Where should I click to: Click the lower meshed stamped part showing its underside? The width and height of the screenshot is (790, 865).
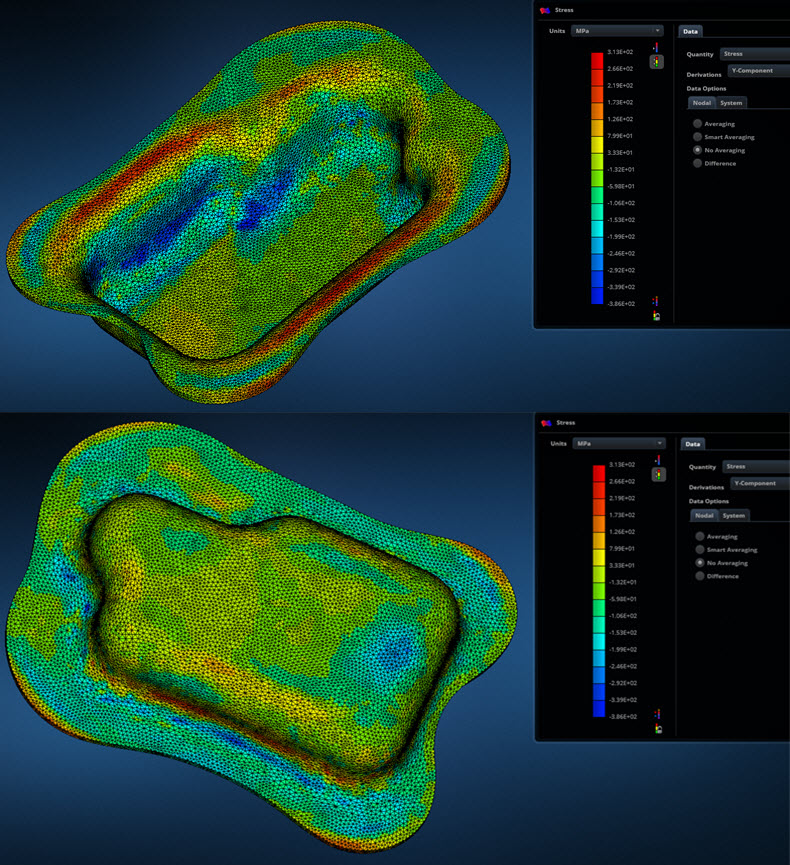click(x=261, y=637)
